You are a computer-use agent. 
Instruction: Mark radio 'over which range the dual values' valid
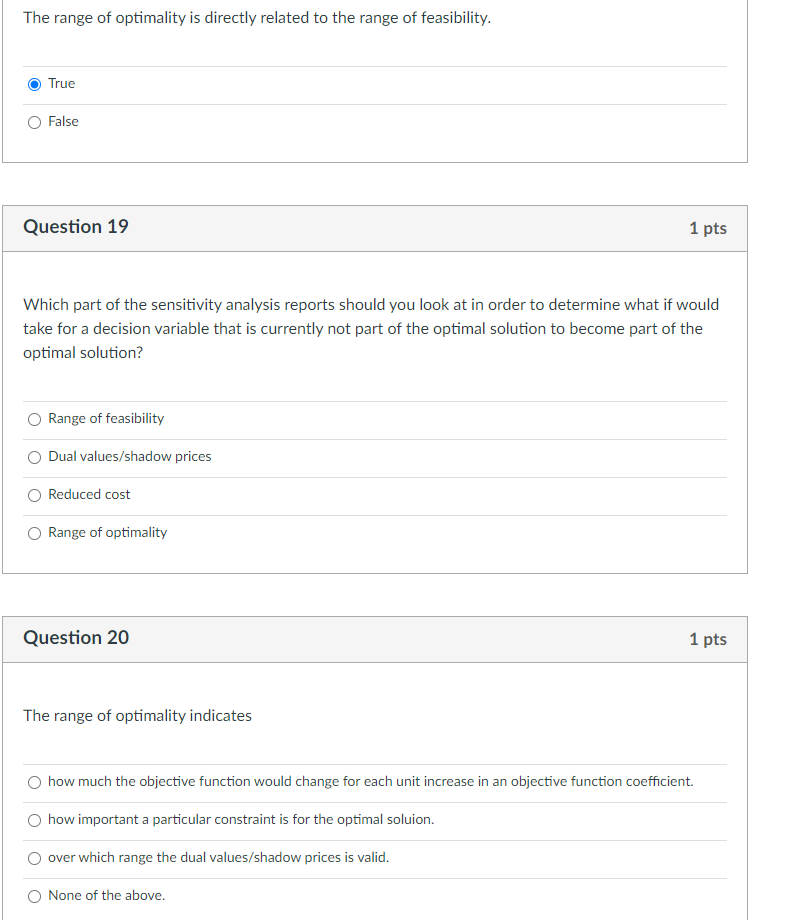(x=35, y=858)
